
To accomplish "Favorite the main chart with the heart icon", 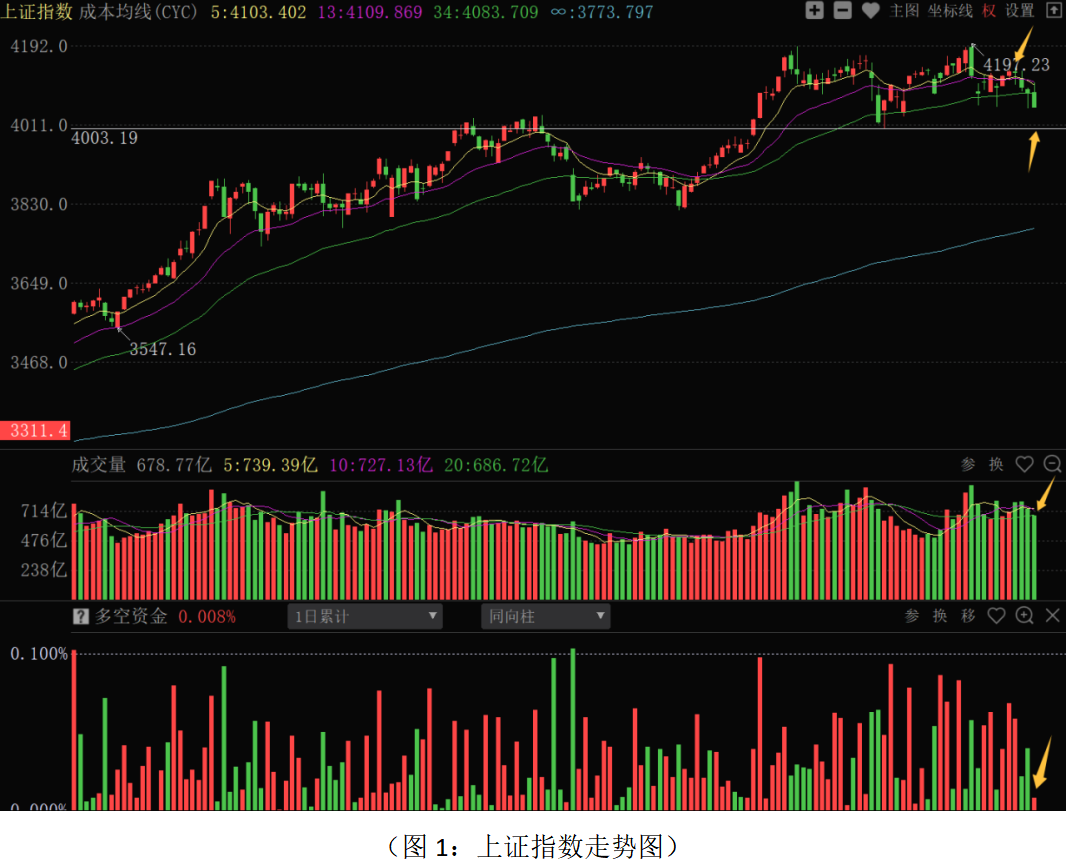I will (870, 11).
